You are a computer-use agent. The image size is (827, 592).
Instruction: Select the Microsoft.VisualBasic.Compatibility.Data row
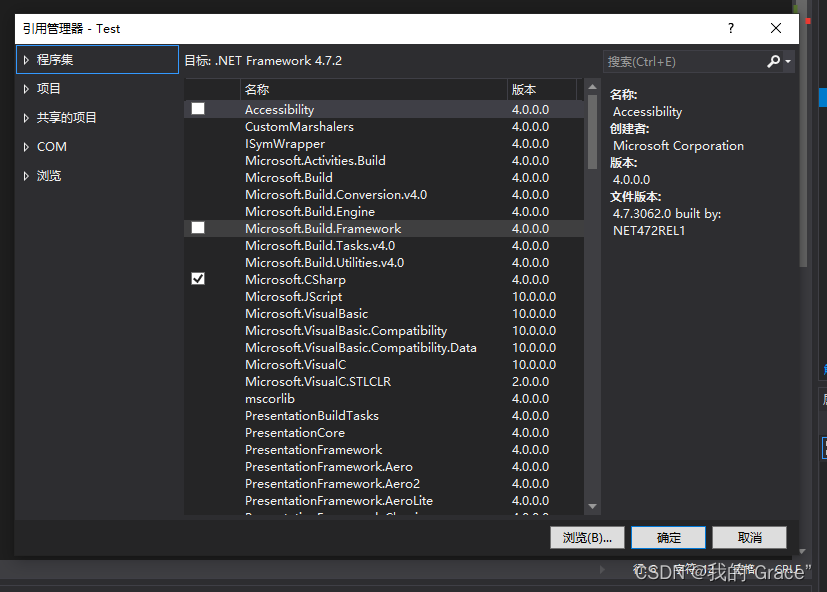coord(384,347)
